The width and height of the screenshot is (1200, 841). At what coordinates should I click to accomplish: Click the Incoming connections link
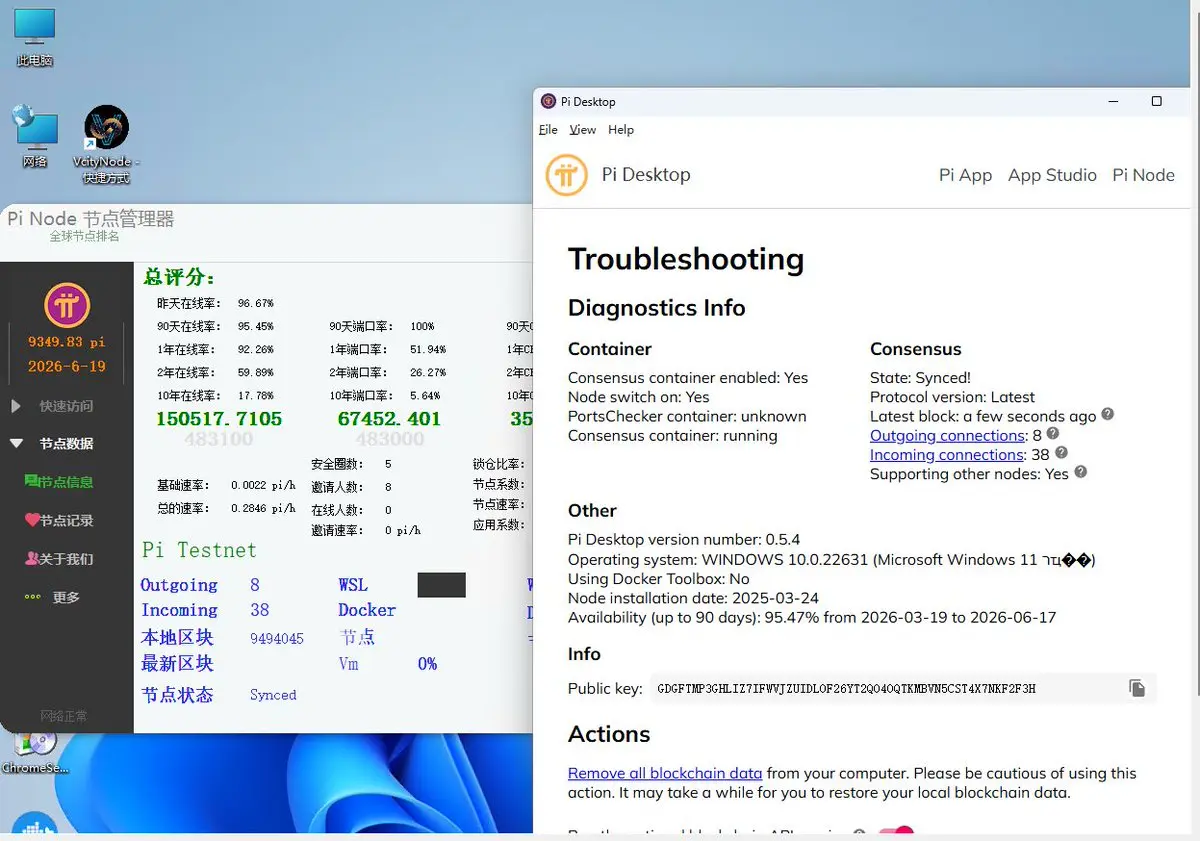(947, 454)
